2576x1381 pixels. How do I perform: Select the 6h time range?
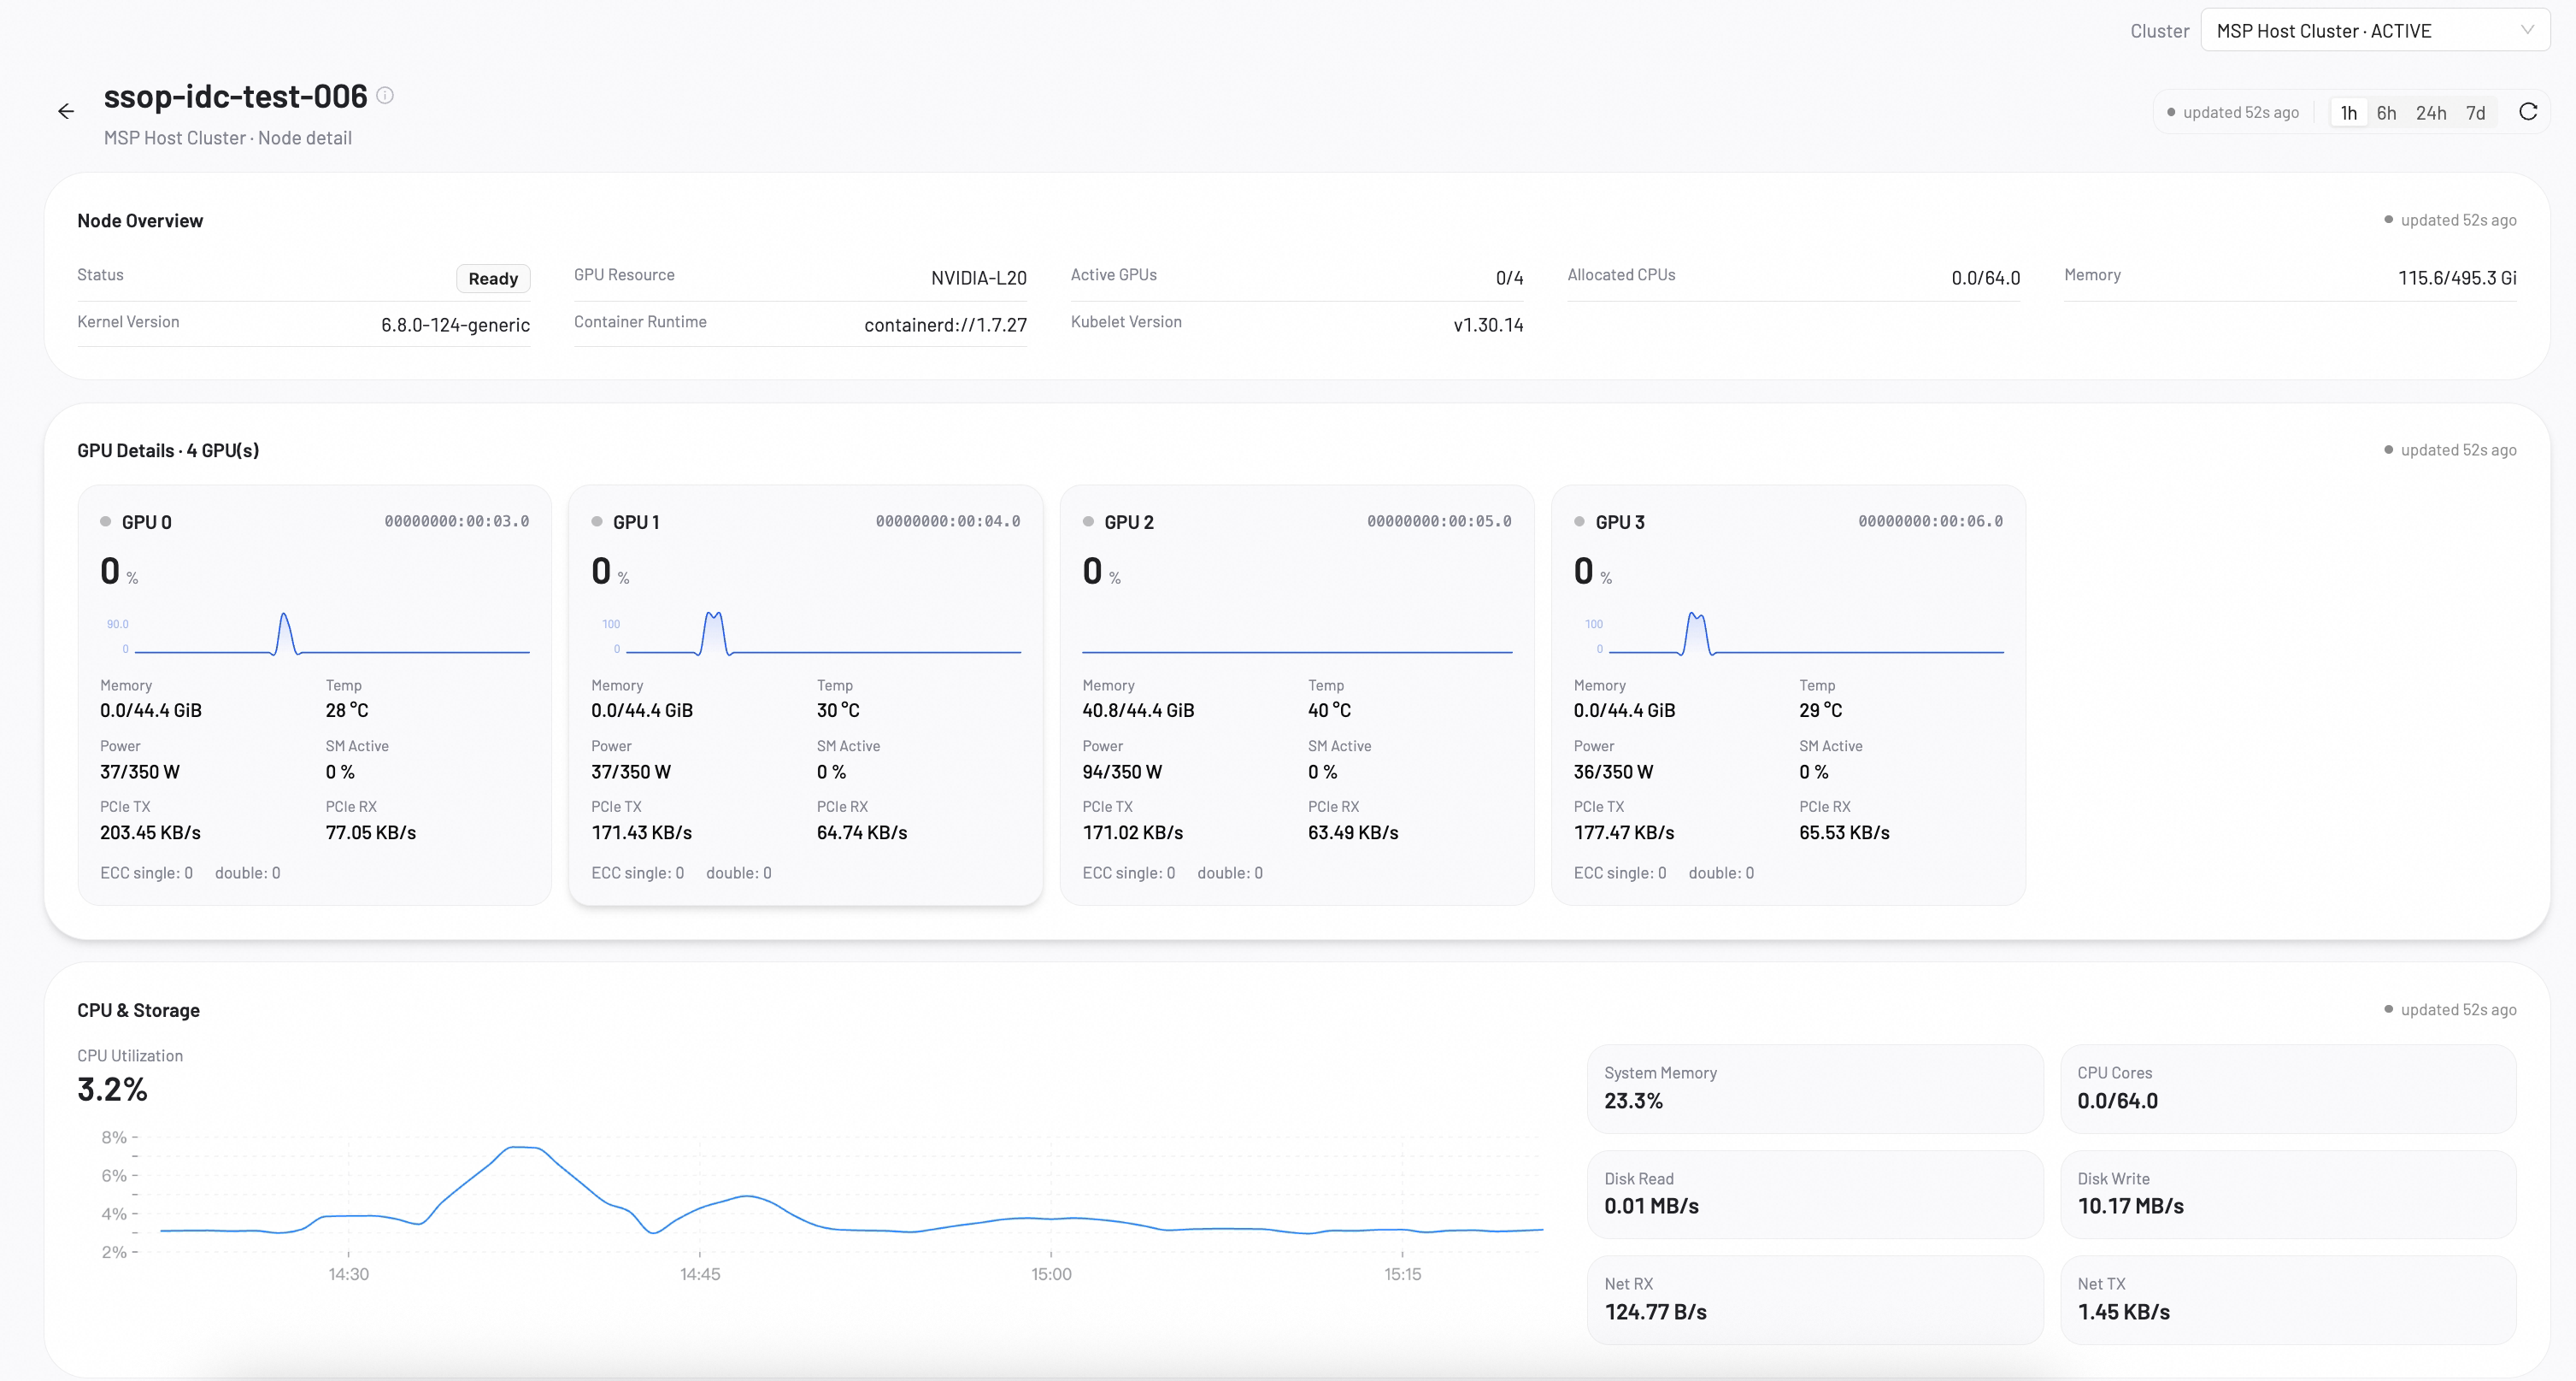[x=2386, y=113]
